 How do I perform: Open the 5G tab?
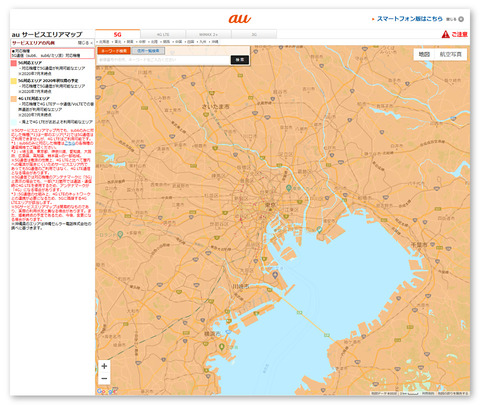pyautogui.click(x=118, y=34)
